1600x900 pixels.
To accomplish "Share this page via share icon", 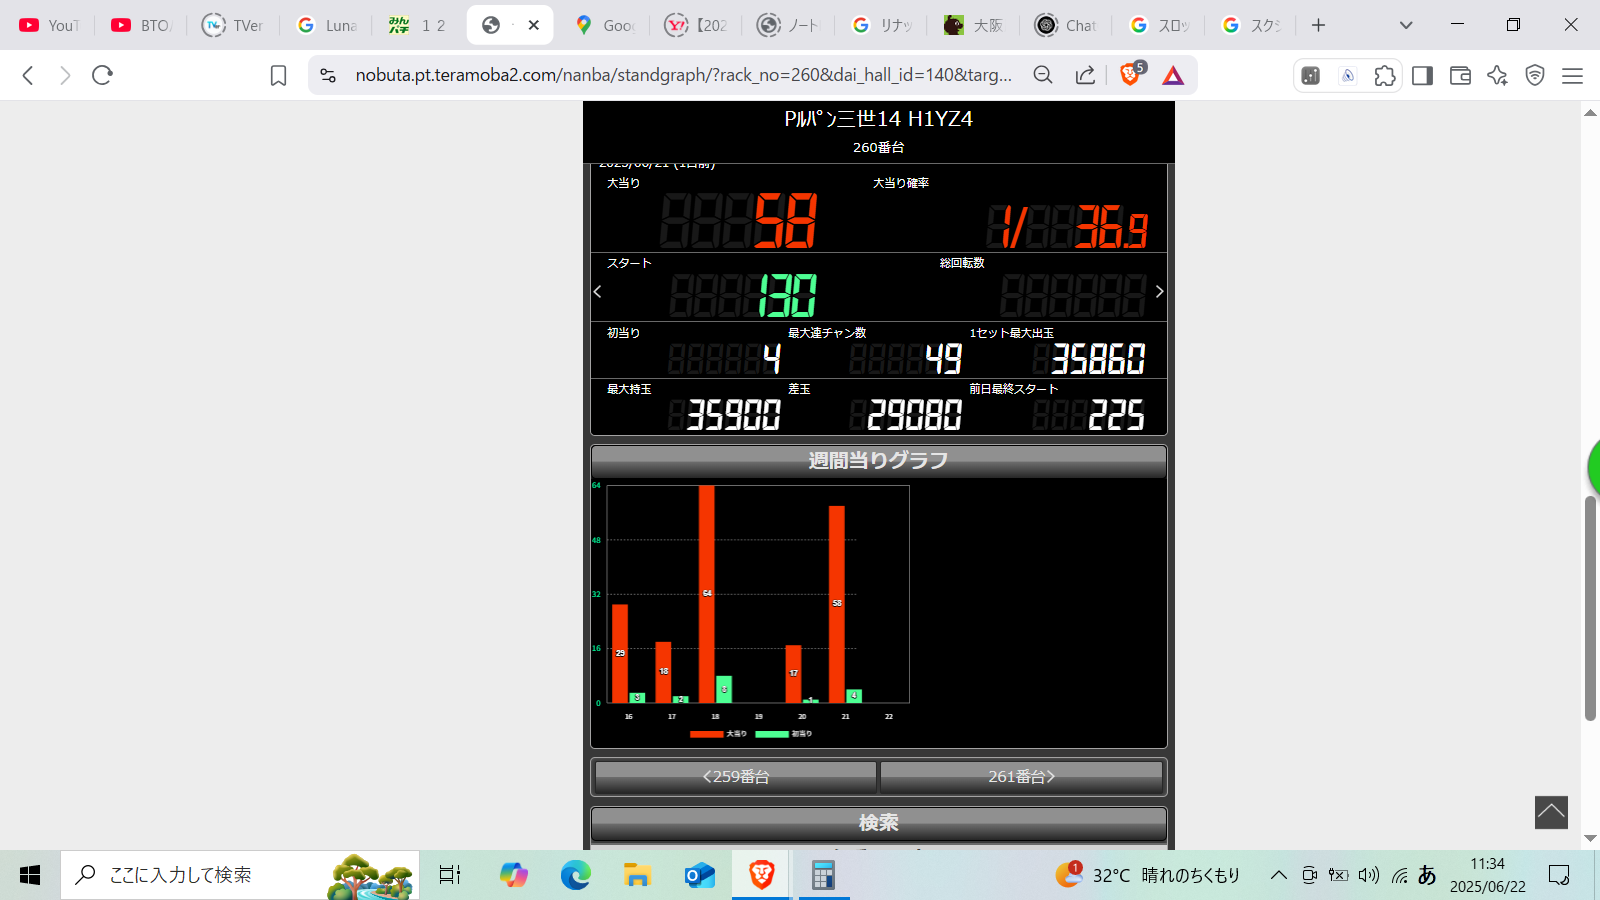I will tap(1085, 75).
